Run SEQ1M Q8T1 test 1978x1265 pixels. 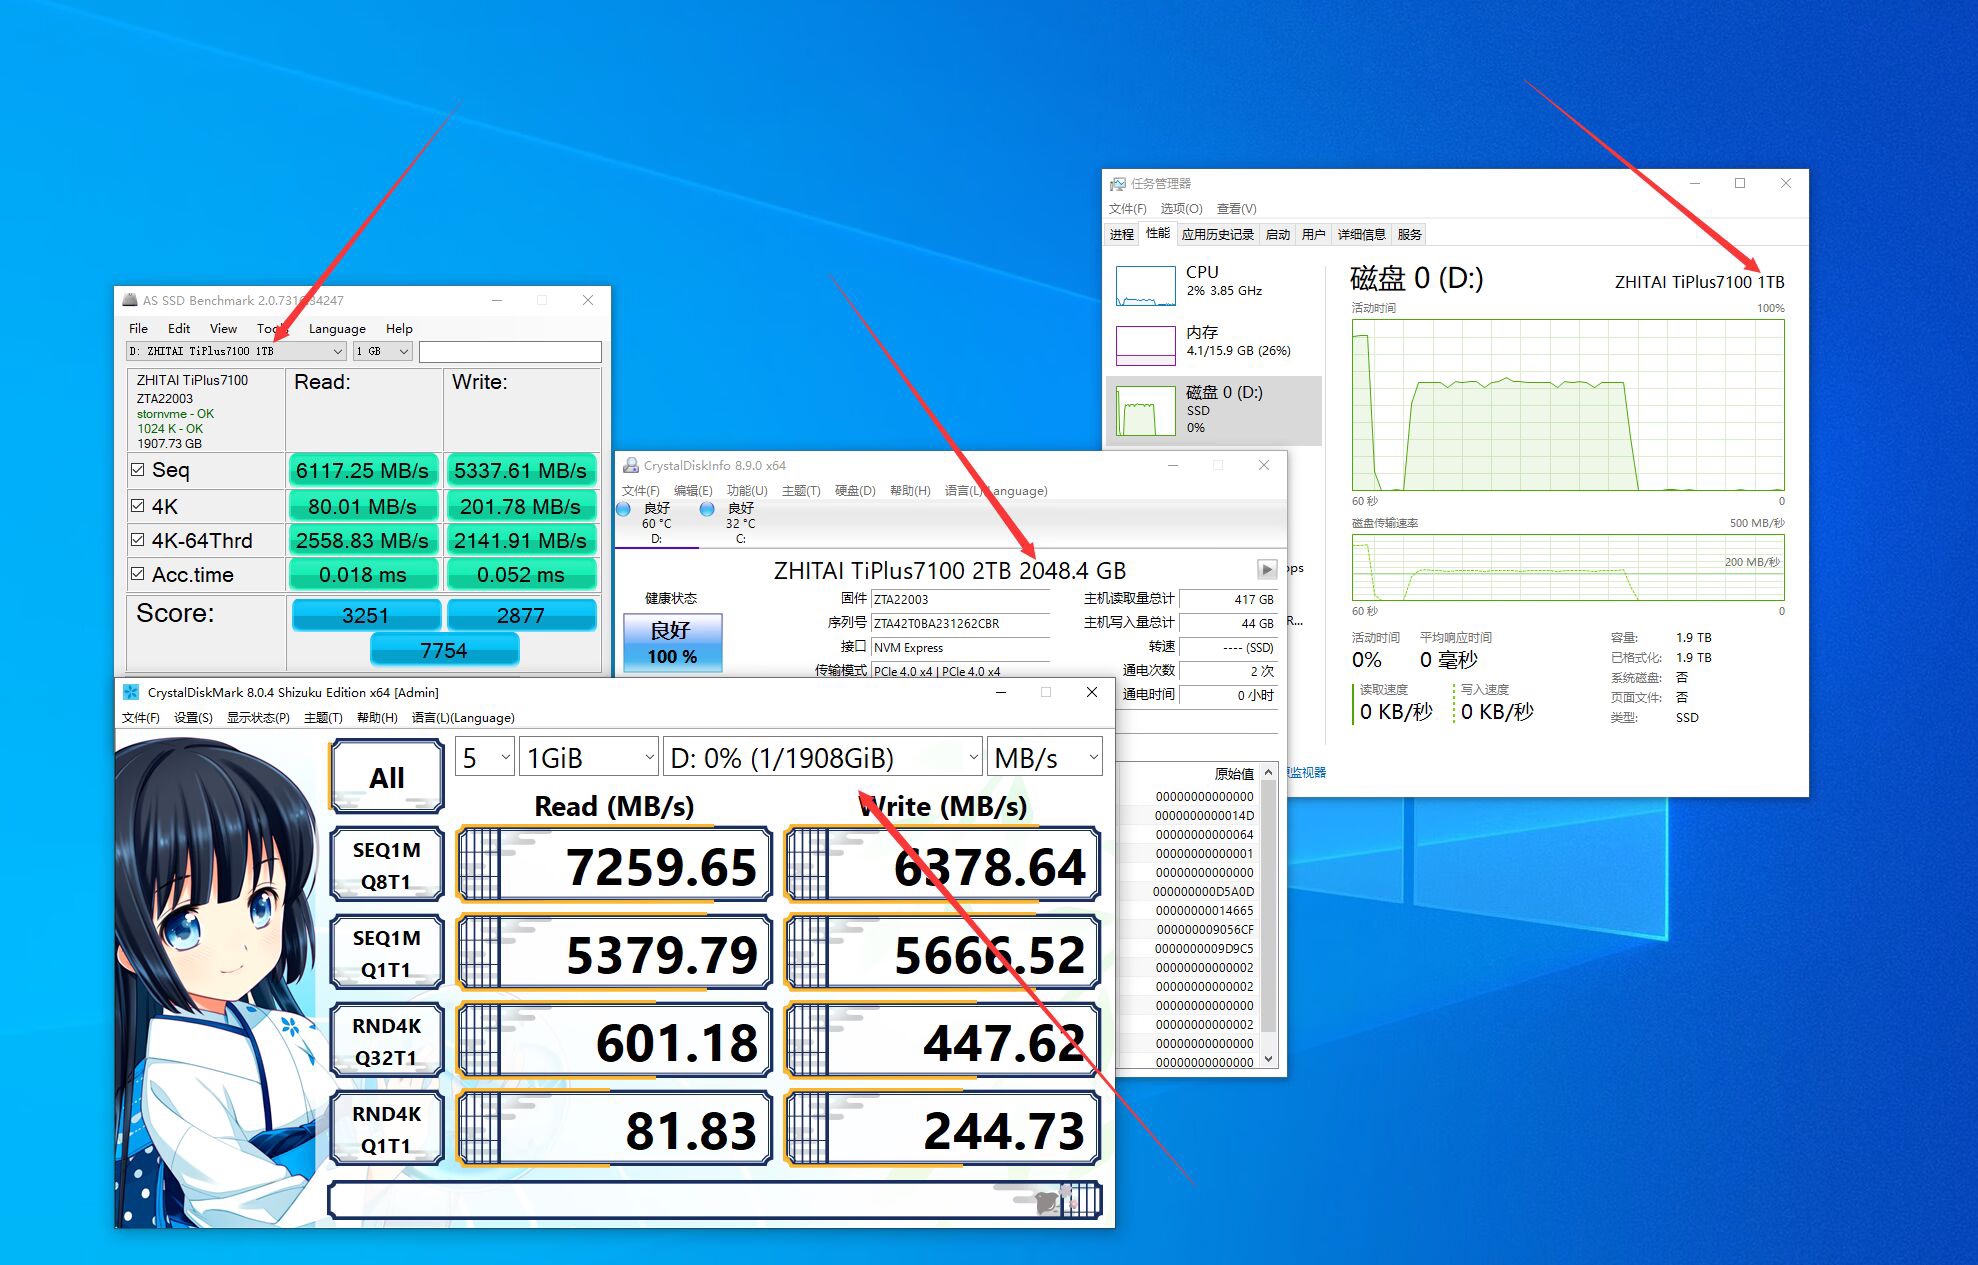coord(386,865)
